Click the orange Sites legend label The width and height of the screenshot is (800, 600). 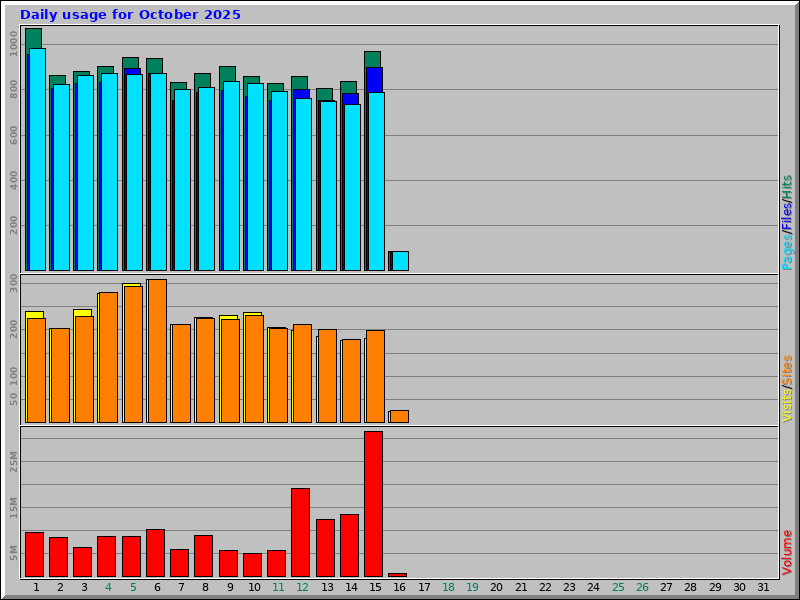(x=787, y=371)
